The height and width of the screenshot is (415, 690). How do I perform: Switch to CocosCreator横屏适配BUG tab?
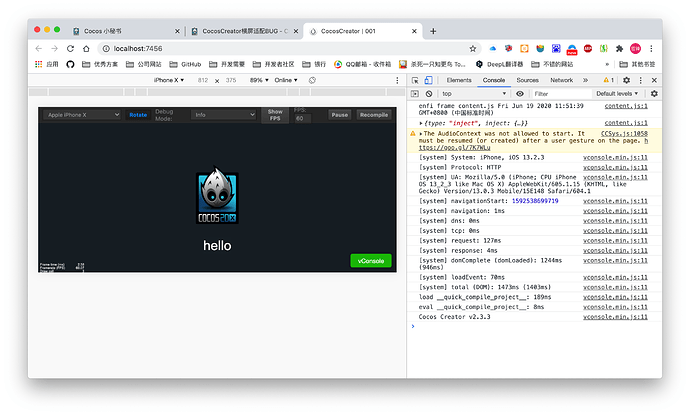[x=243, y=31]
